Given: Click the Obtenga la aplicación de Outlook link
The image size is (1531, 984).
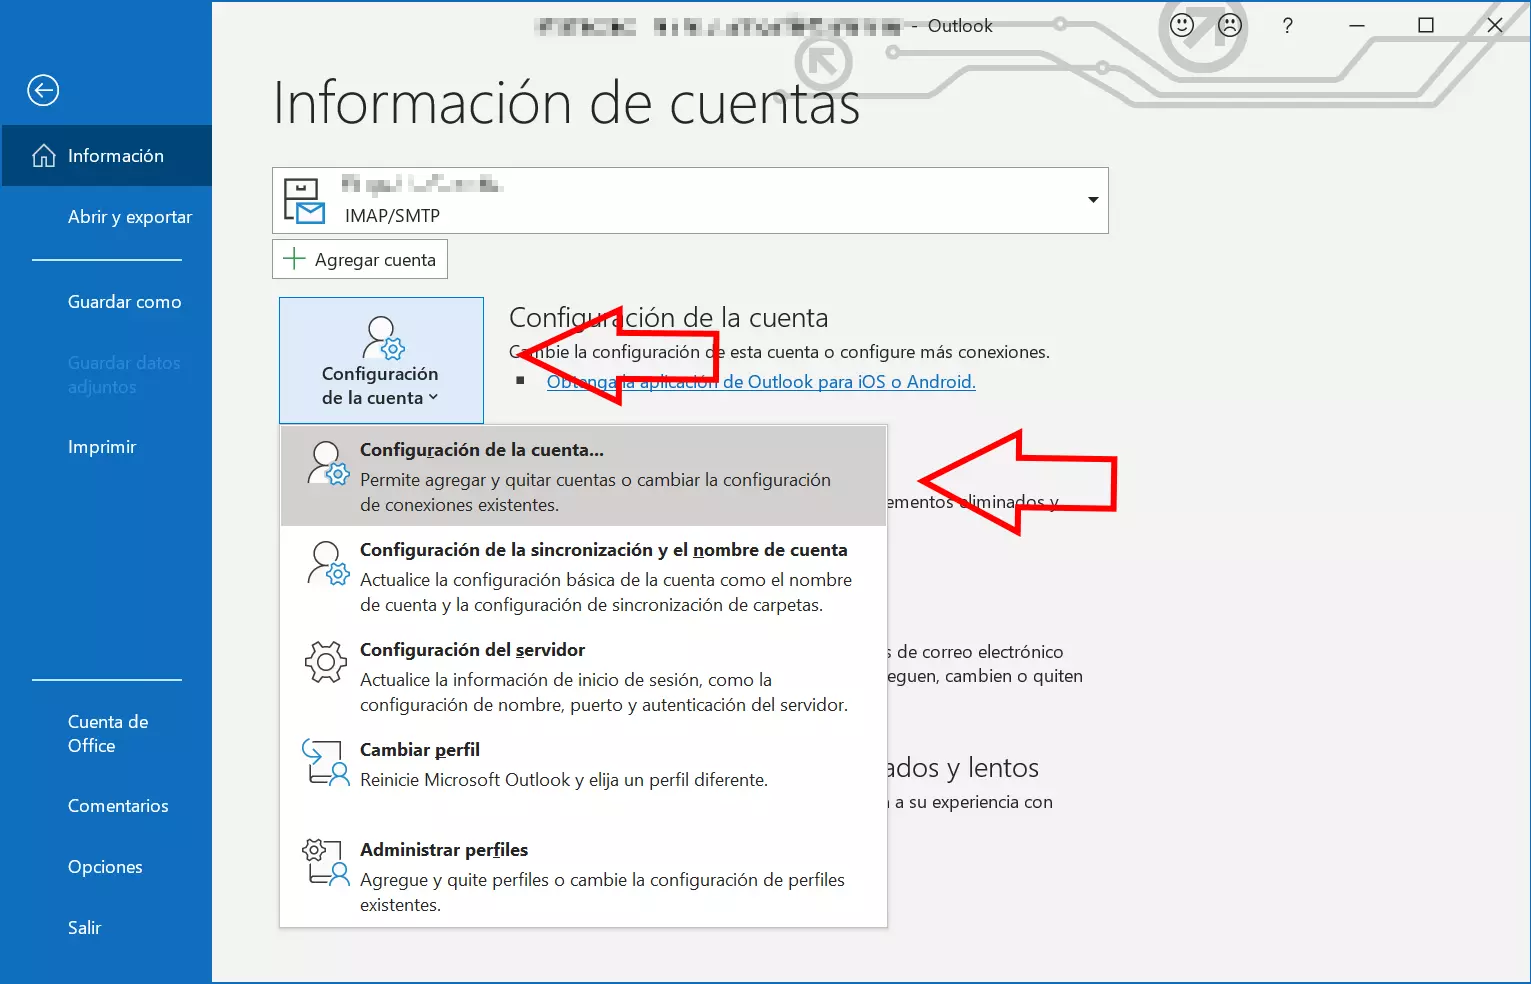Looking at the screenshot, I should (761, 381).
